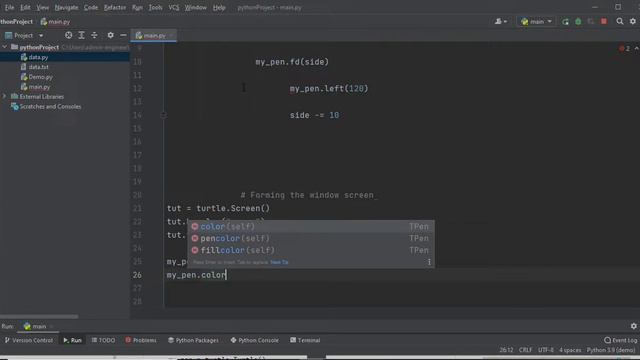Open completion popup more options icon
Image resolution: width=640 pixels, height=360 pixels.
(429, 262)
